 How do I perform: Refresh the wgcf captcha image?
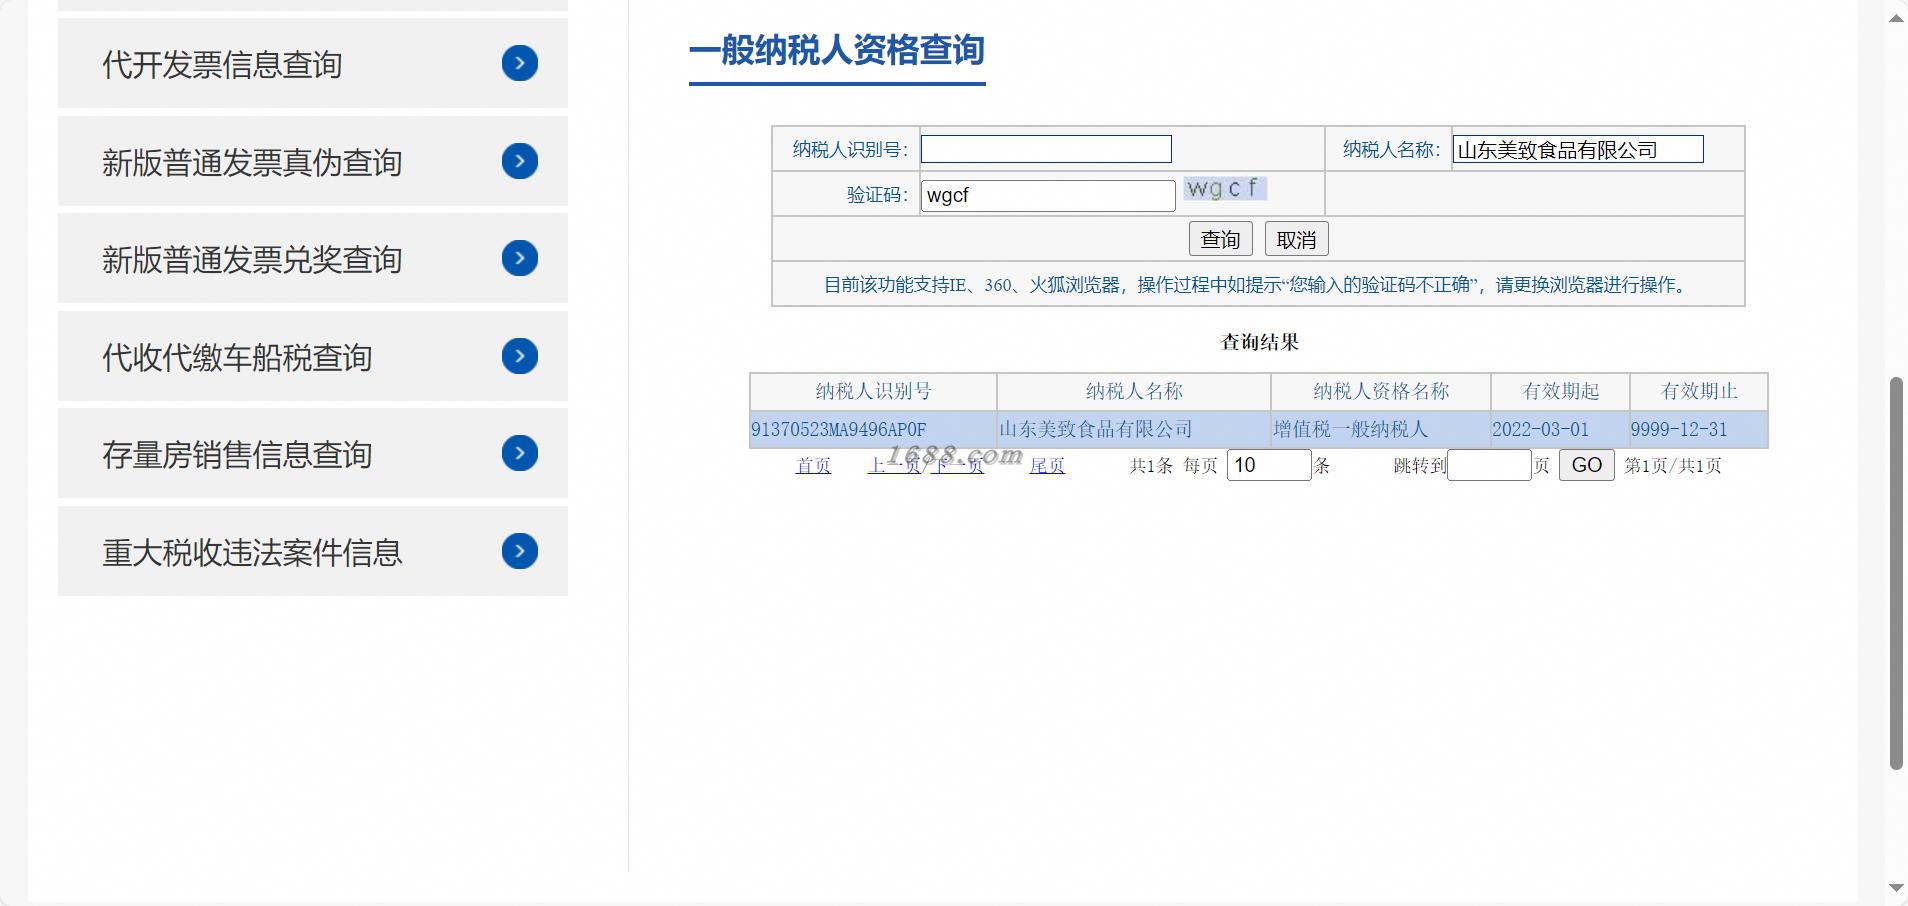click(1225, 188)
